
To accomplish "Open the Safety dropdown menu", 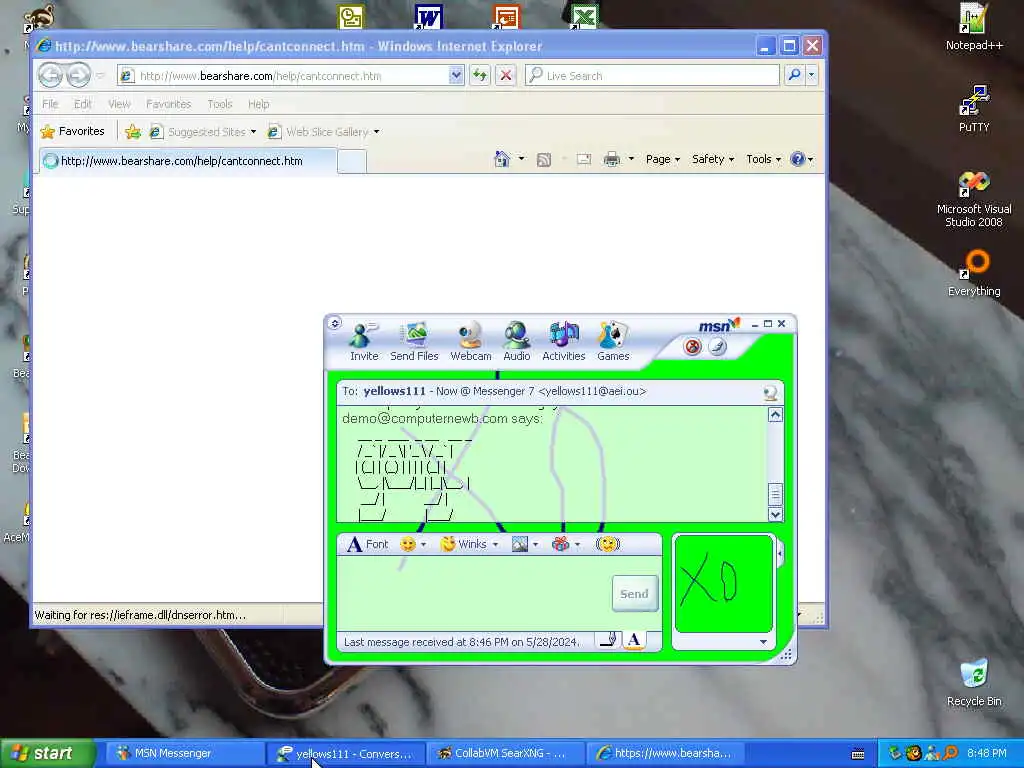I will [712, 159].
